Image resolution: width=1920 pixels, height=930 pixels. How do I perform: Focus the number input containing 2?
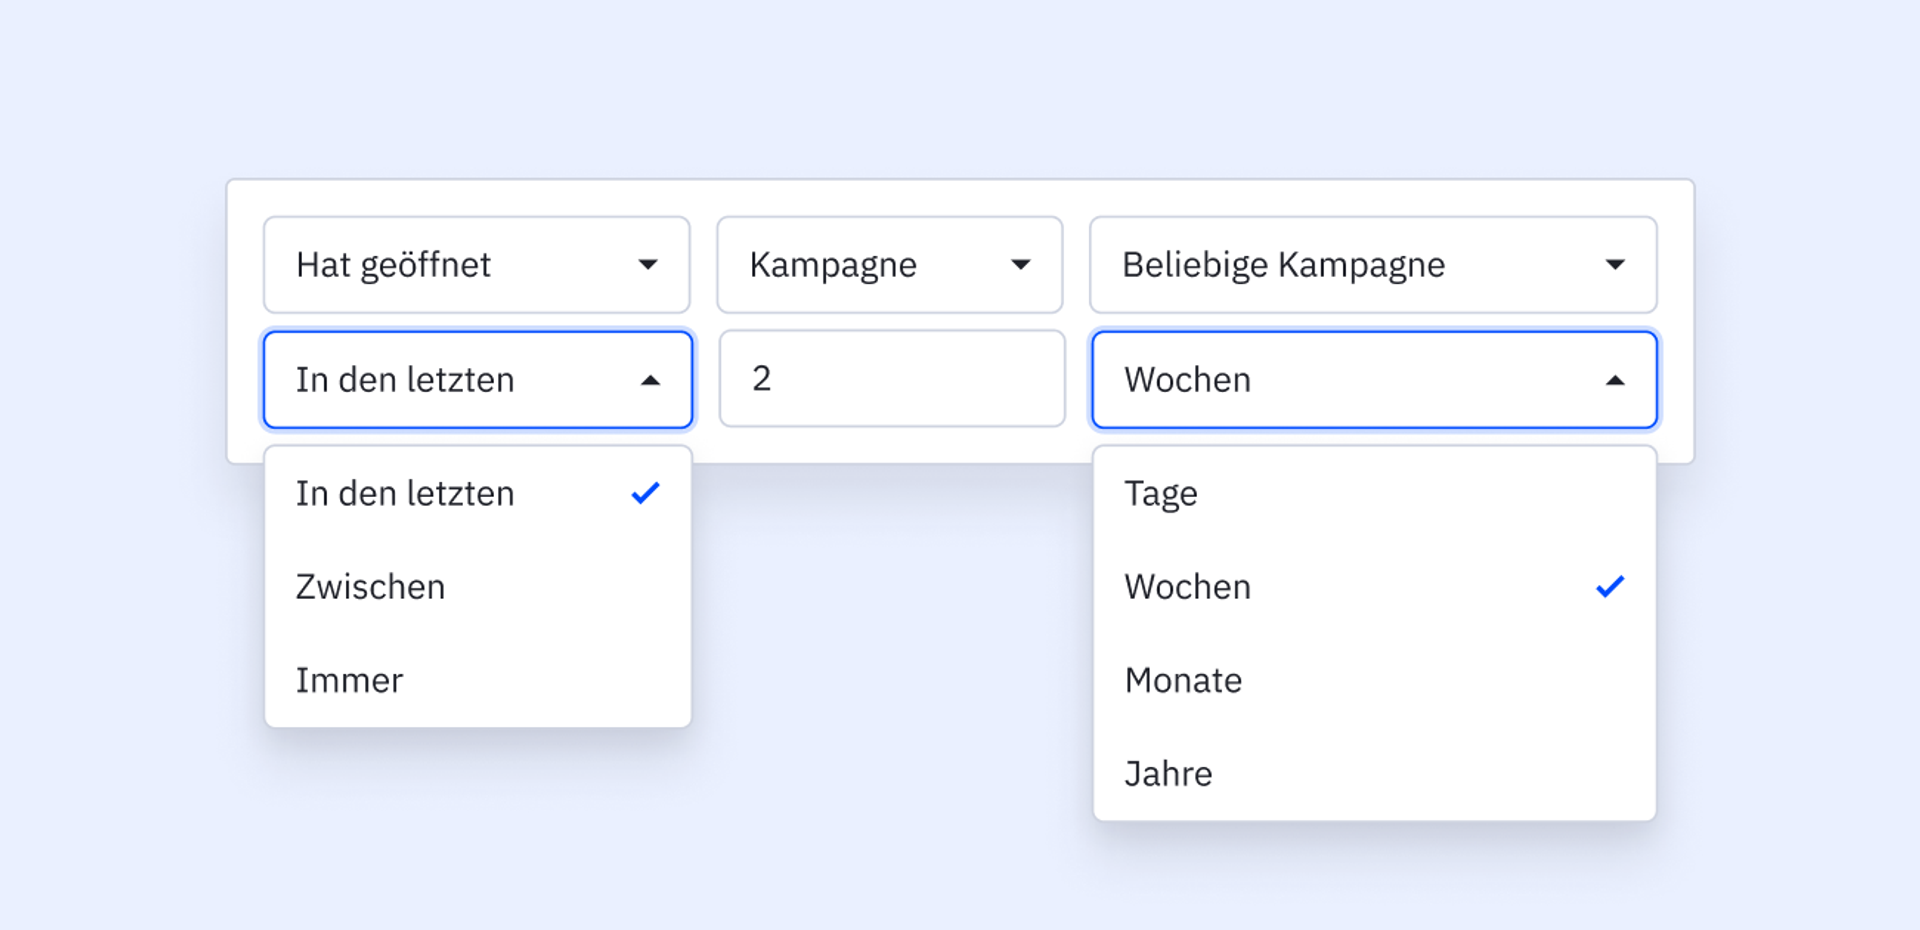pyautogui.click(x=891, y=379)
